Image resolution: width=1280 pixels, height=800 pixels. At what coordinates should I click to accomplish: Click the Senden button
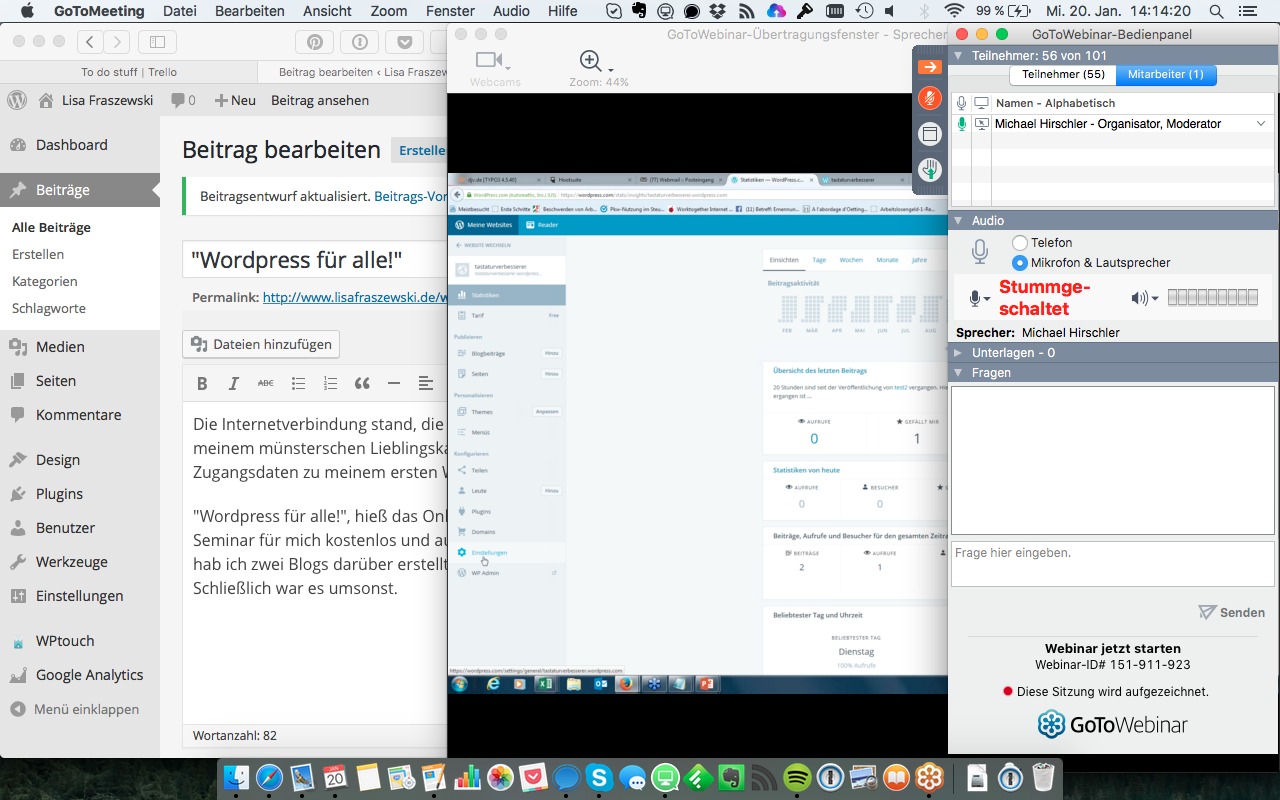tap(1232, 612)
